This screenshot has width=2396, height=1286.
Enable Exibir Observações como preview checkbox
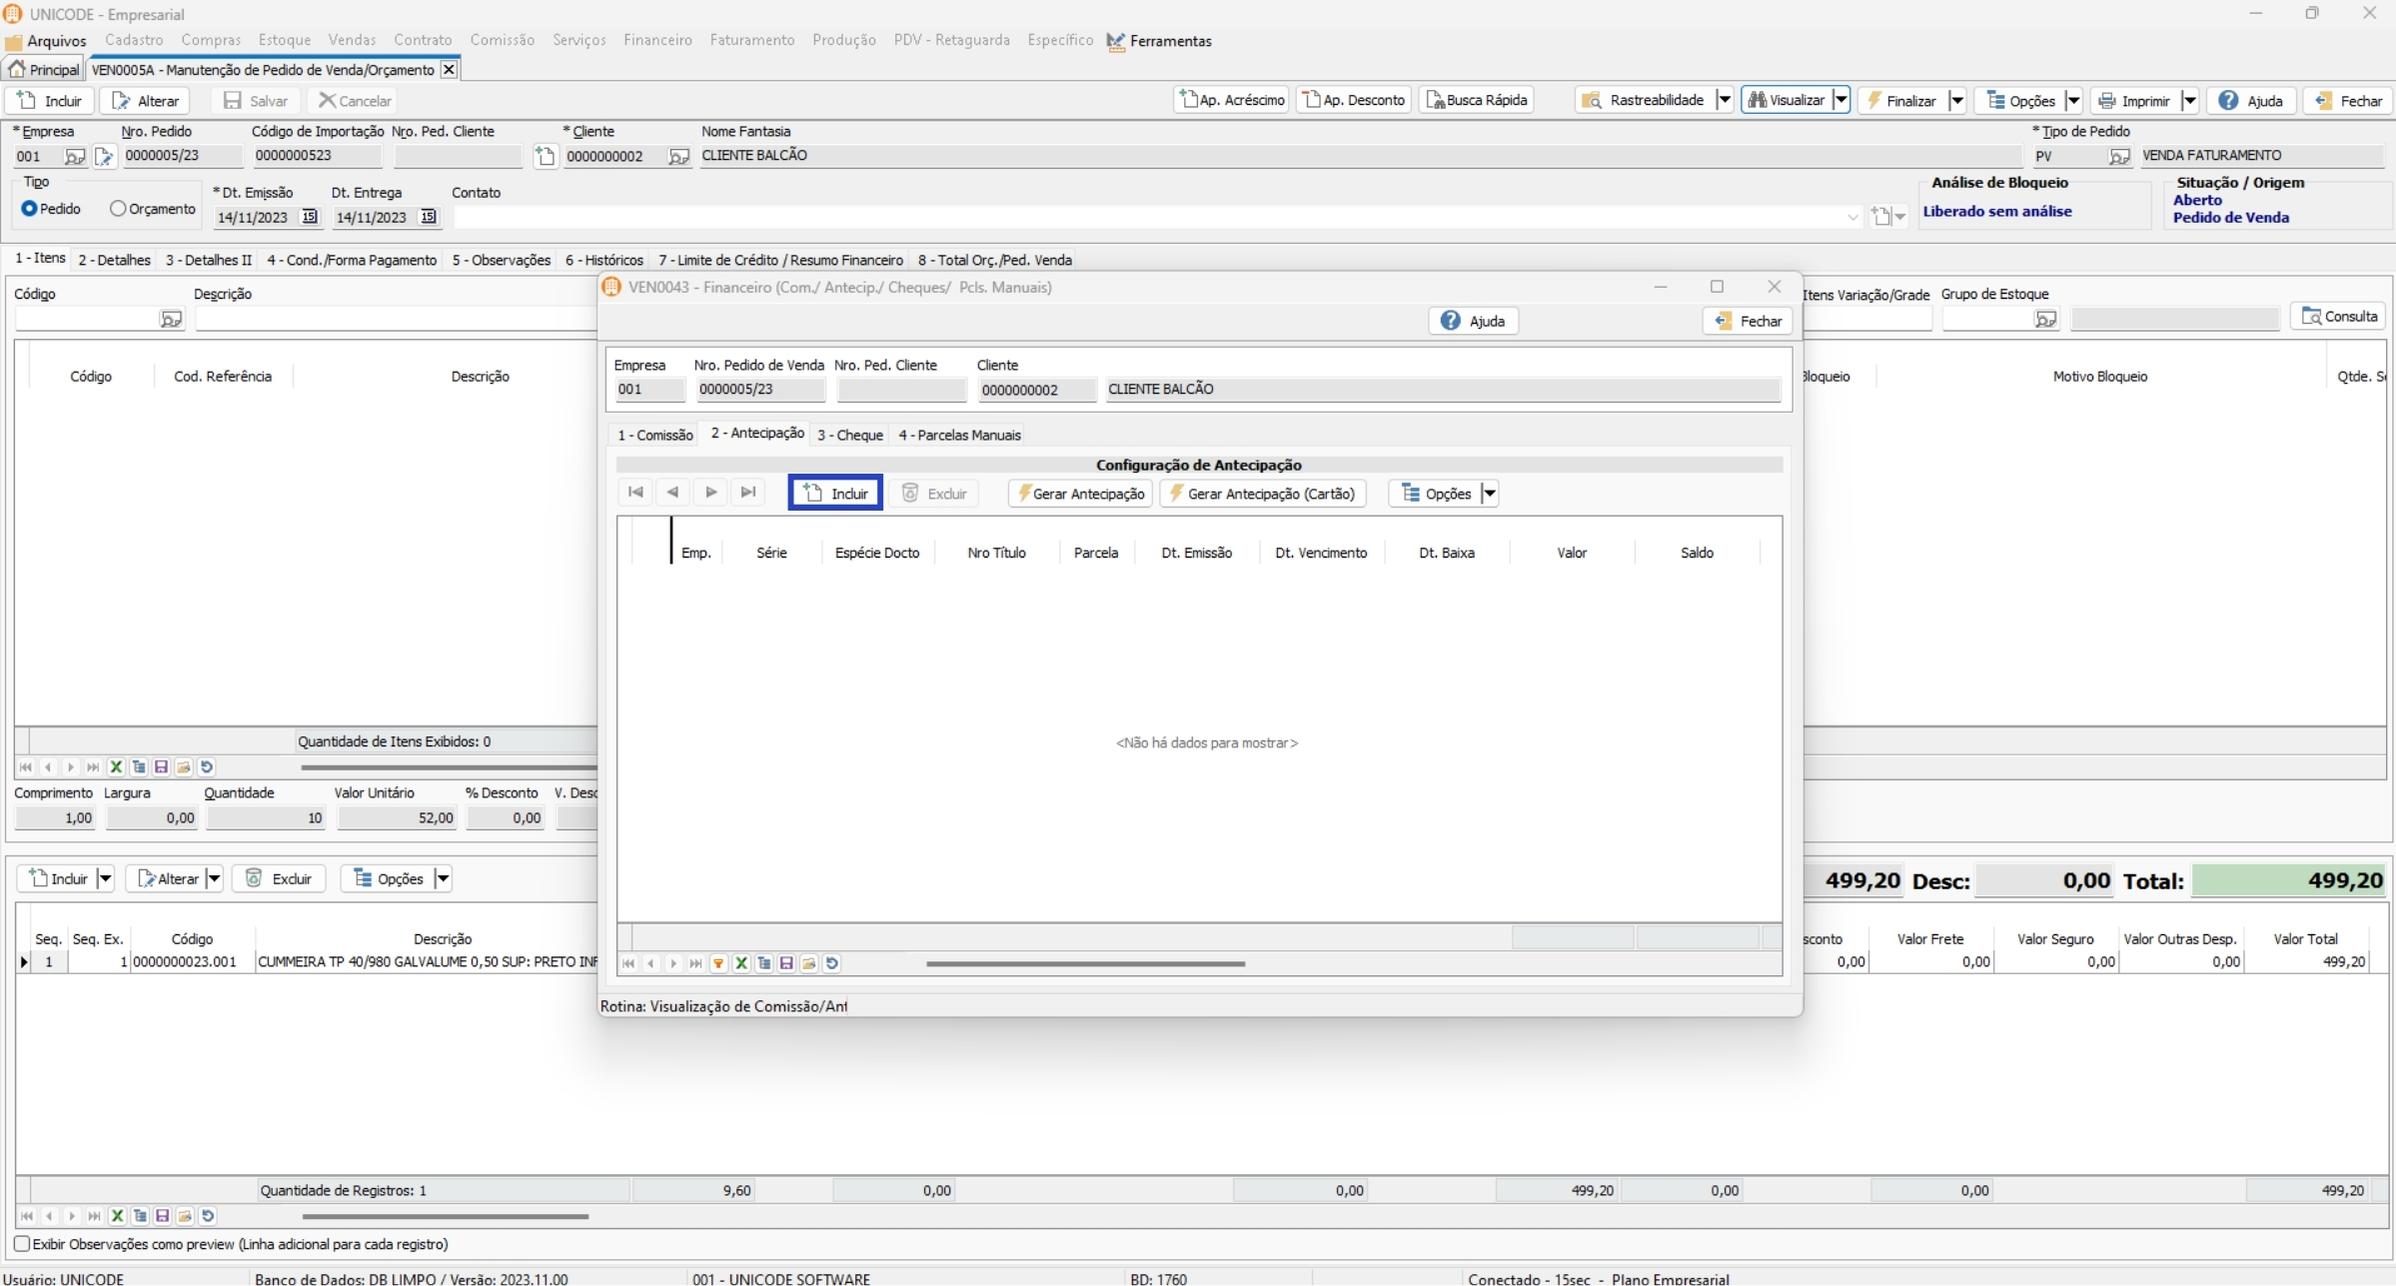(x=22, y=1244)
